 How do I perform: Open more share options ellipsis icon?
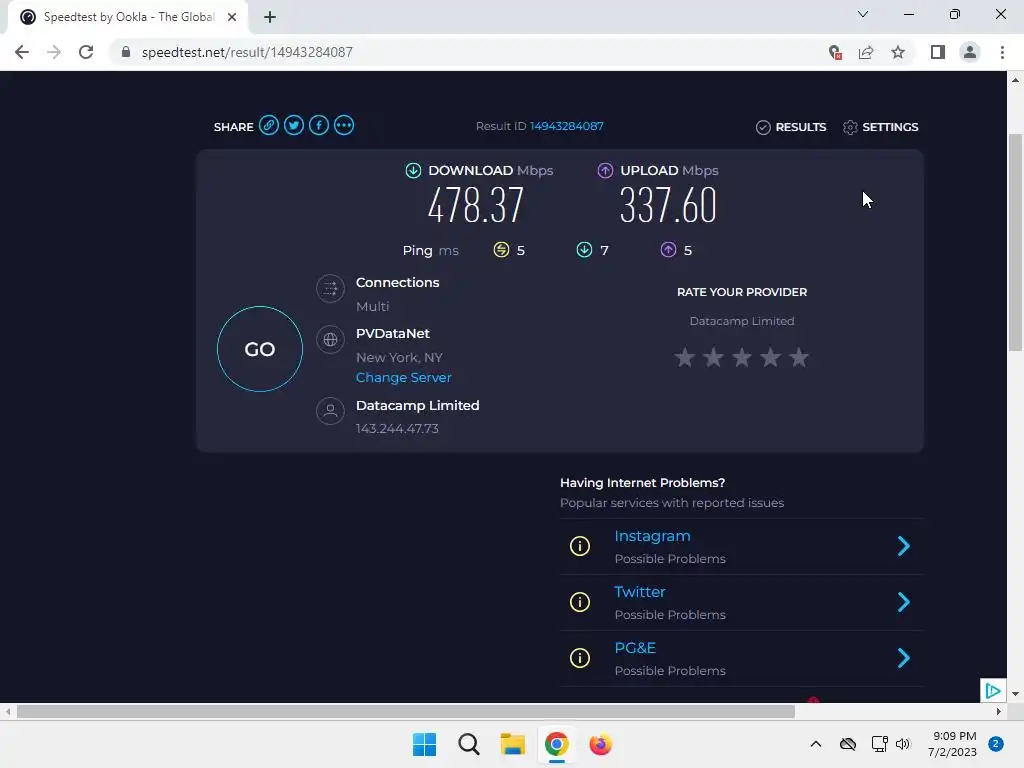[344, 125]
